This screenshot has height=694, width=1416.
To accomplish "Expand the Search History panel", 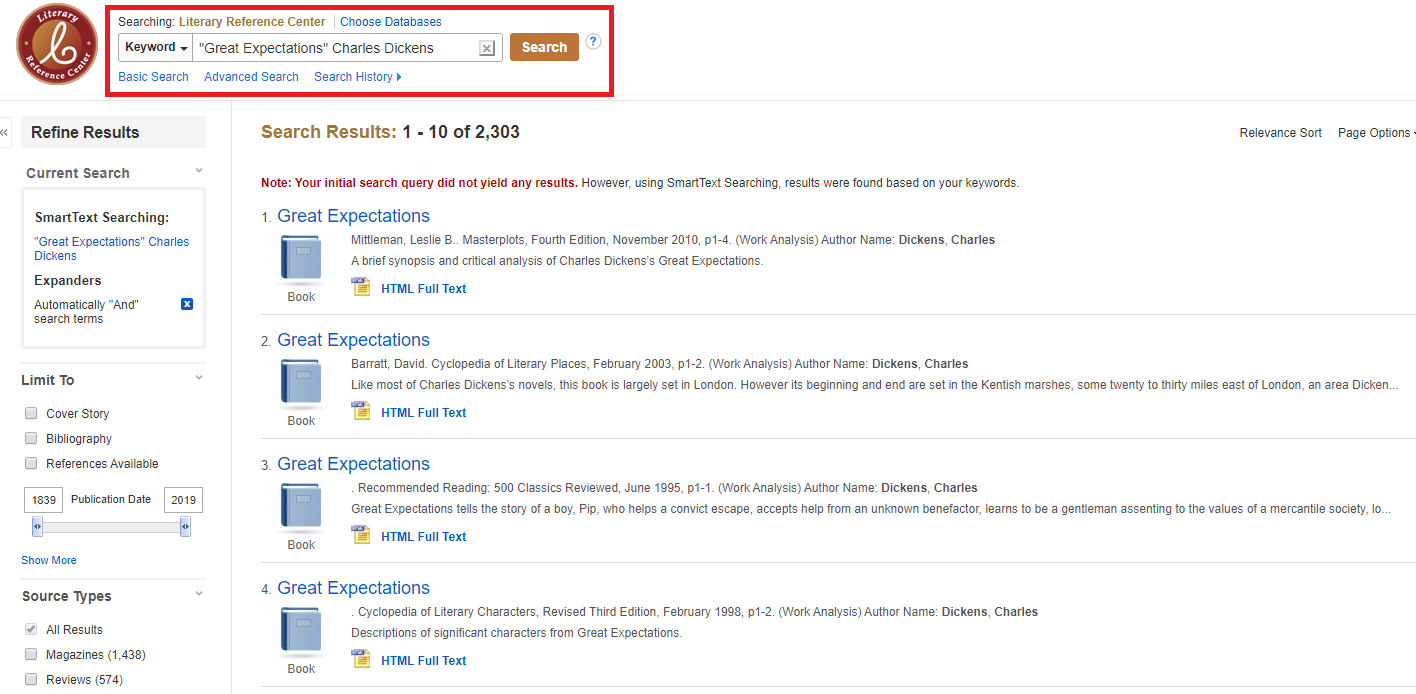I will tap(357, 77).
